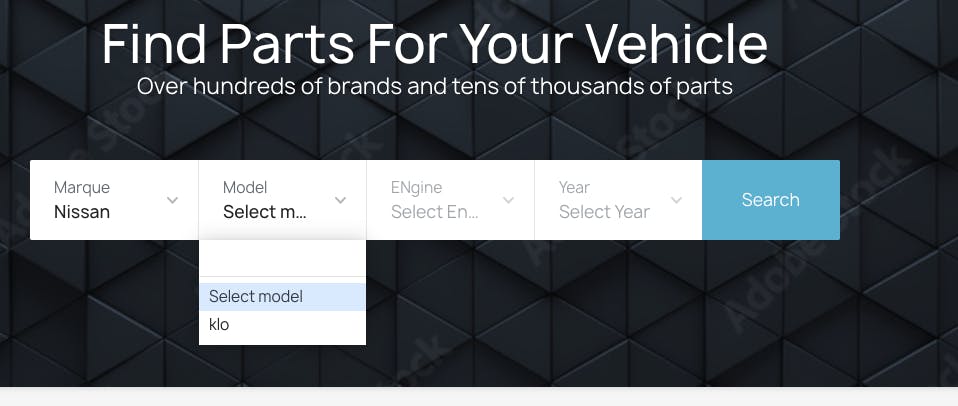Click the 'Marque' field label
Image resolution: width=958 pixels, height=406 pixels.
82,187
